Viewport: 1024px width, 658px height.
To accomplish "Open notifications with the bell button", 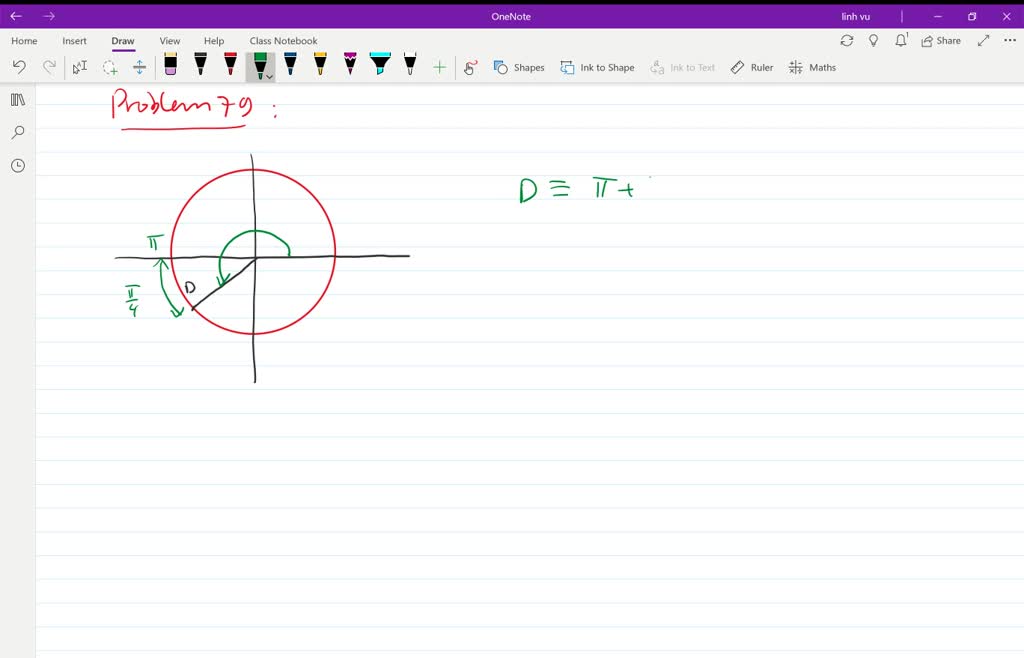I will (x=901, y=40).
